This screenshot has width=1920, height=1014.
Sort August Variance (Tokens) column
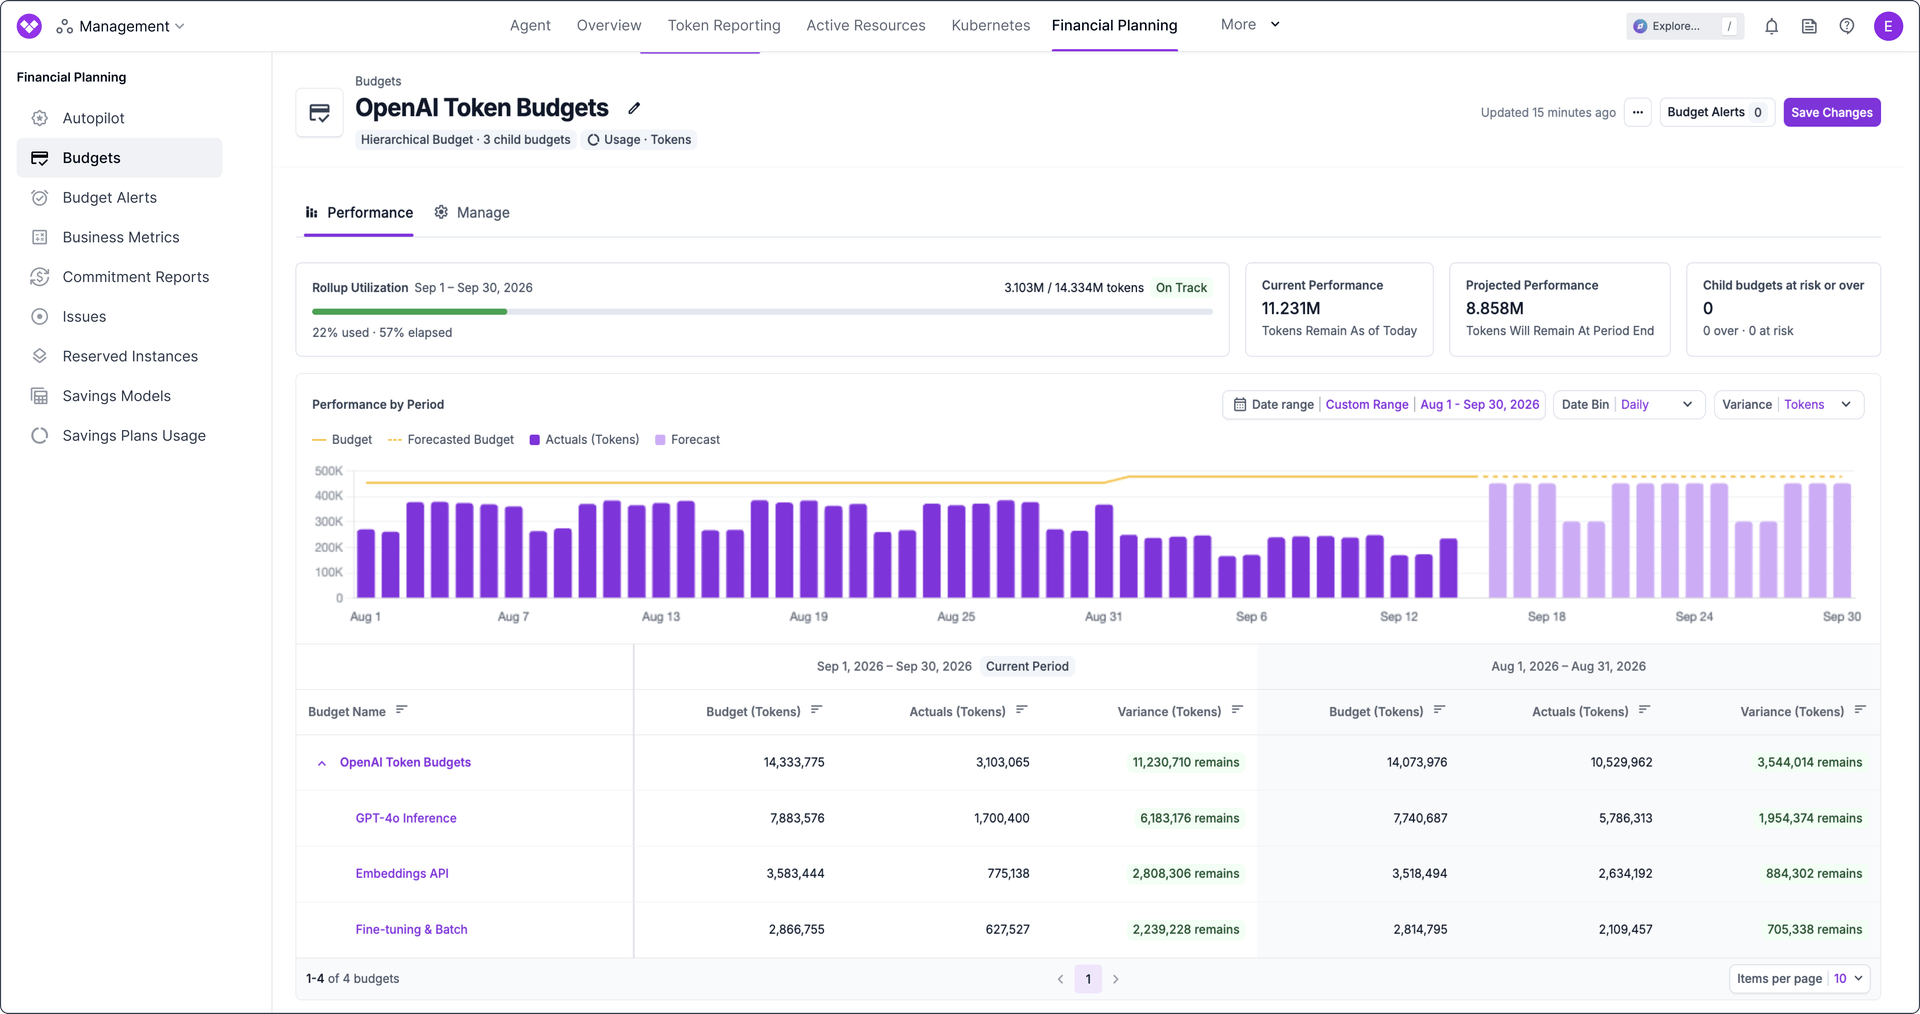point(1861,710)
